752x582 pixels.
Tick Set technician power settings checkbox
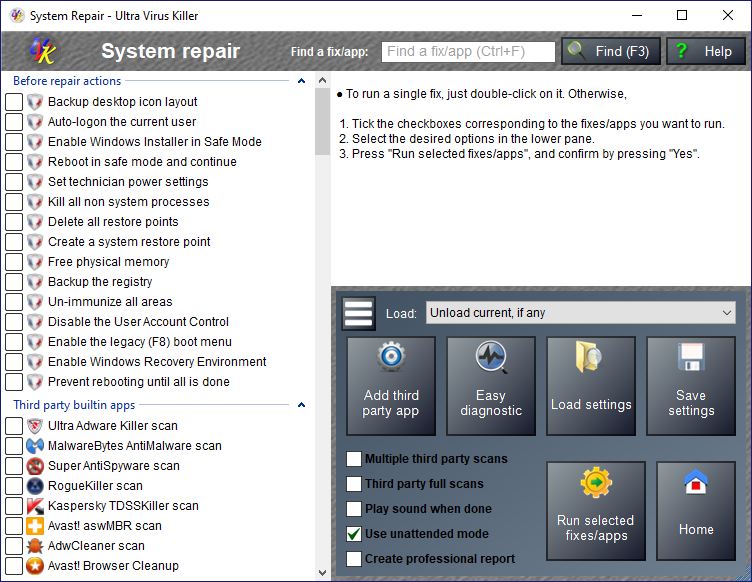point(14,182)
